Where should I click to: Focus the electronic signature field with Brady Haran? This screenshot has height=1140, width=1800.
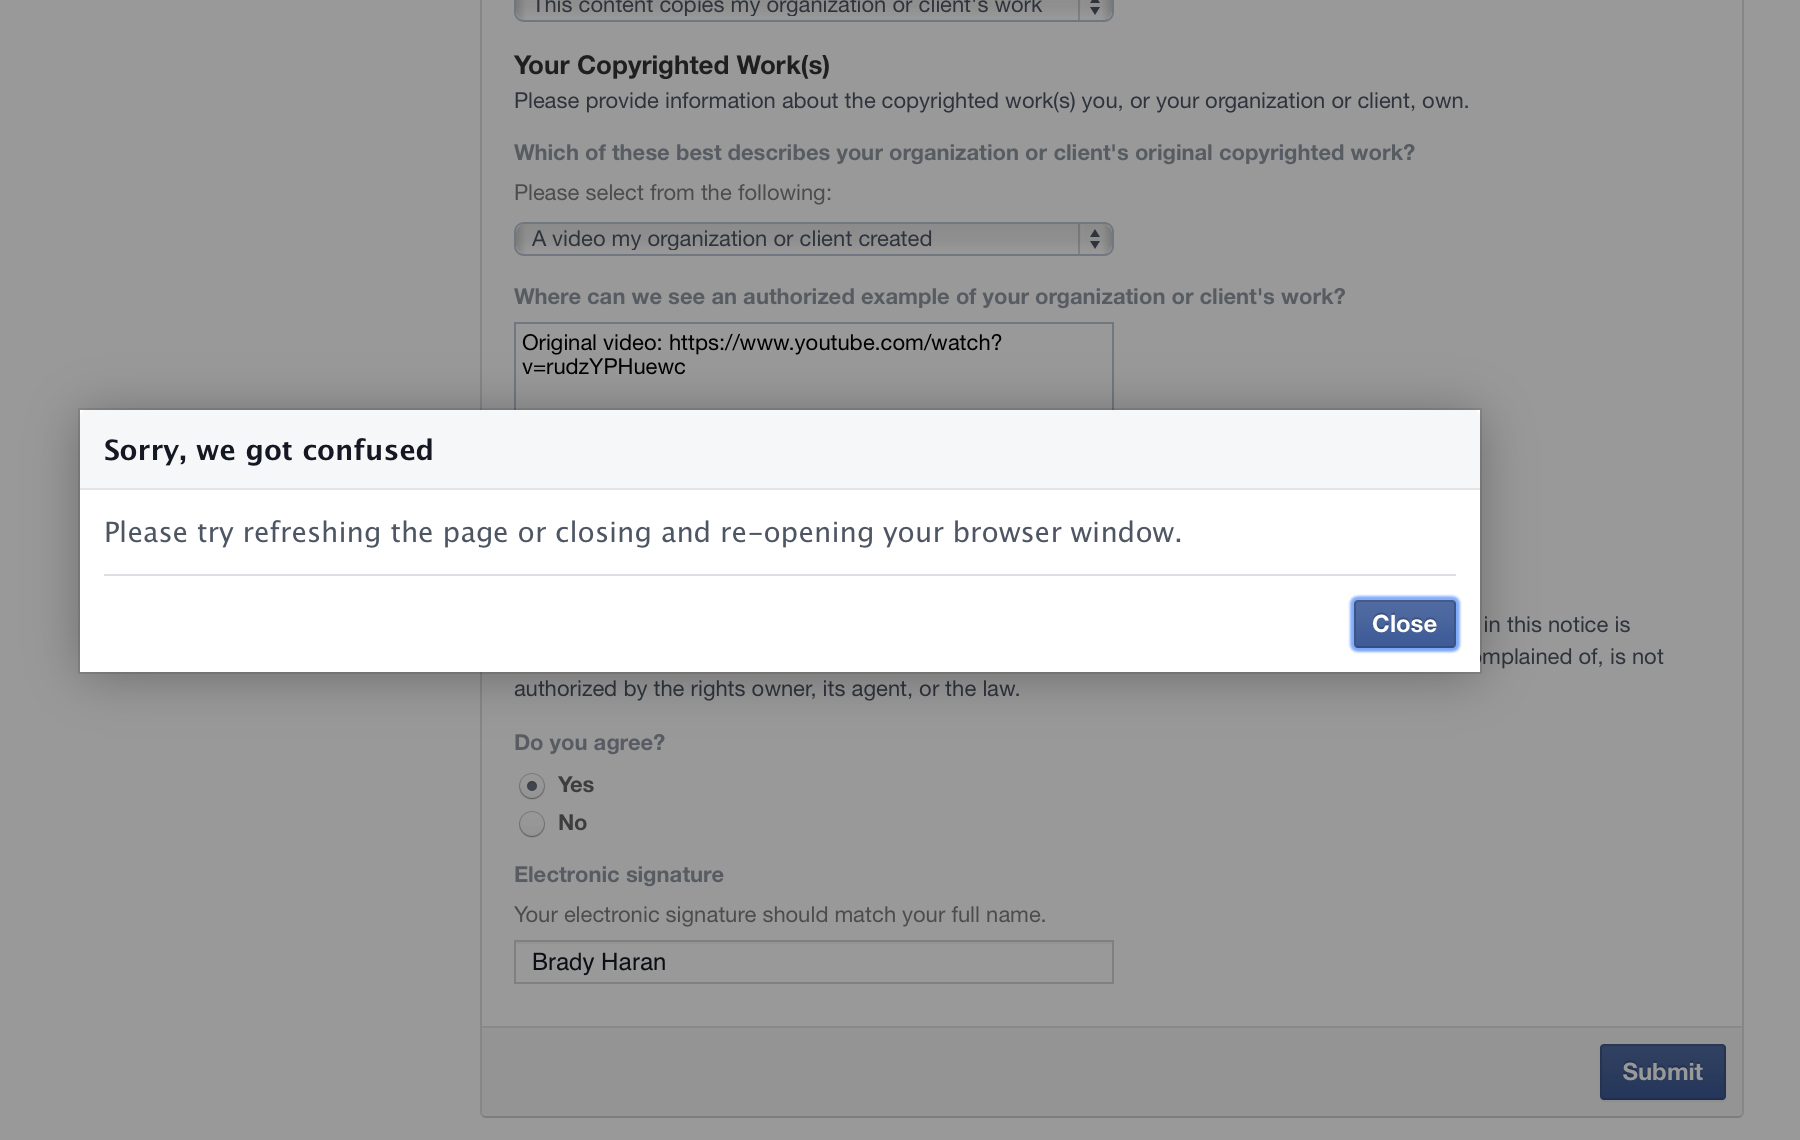click(813, 962)
